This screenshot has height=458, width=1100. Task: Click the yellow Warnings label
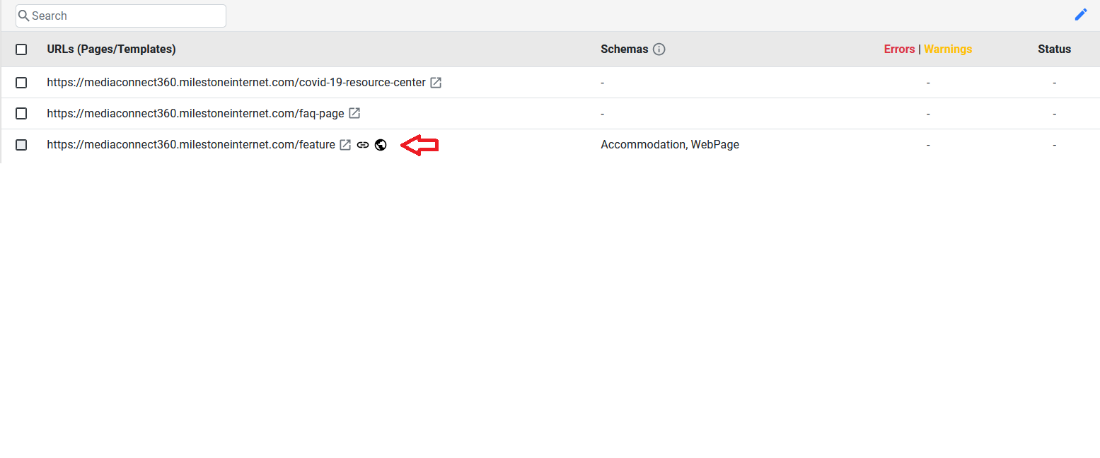click(948, 49)
